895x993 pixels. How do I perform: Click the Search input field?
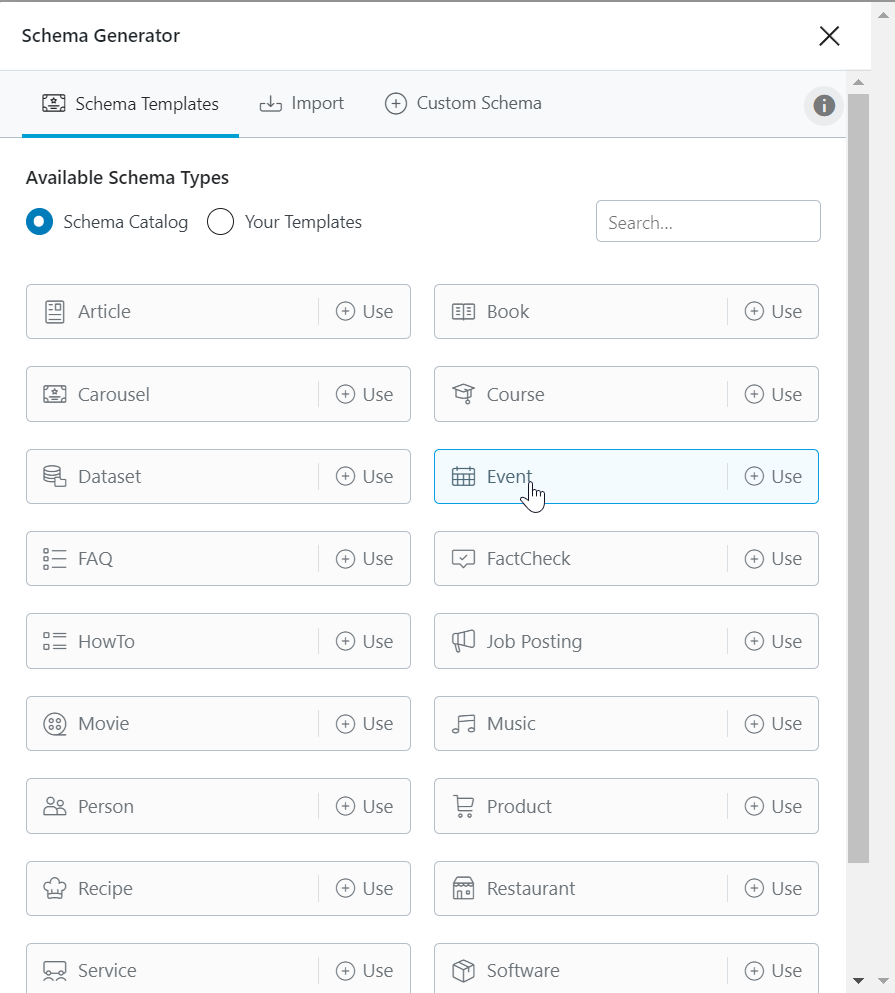coord(708,221)
